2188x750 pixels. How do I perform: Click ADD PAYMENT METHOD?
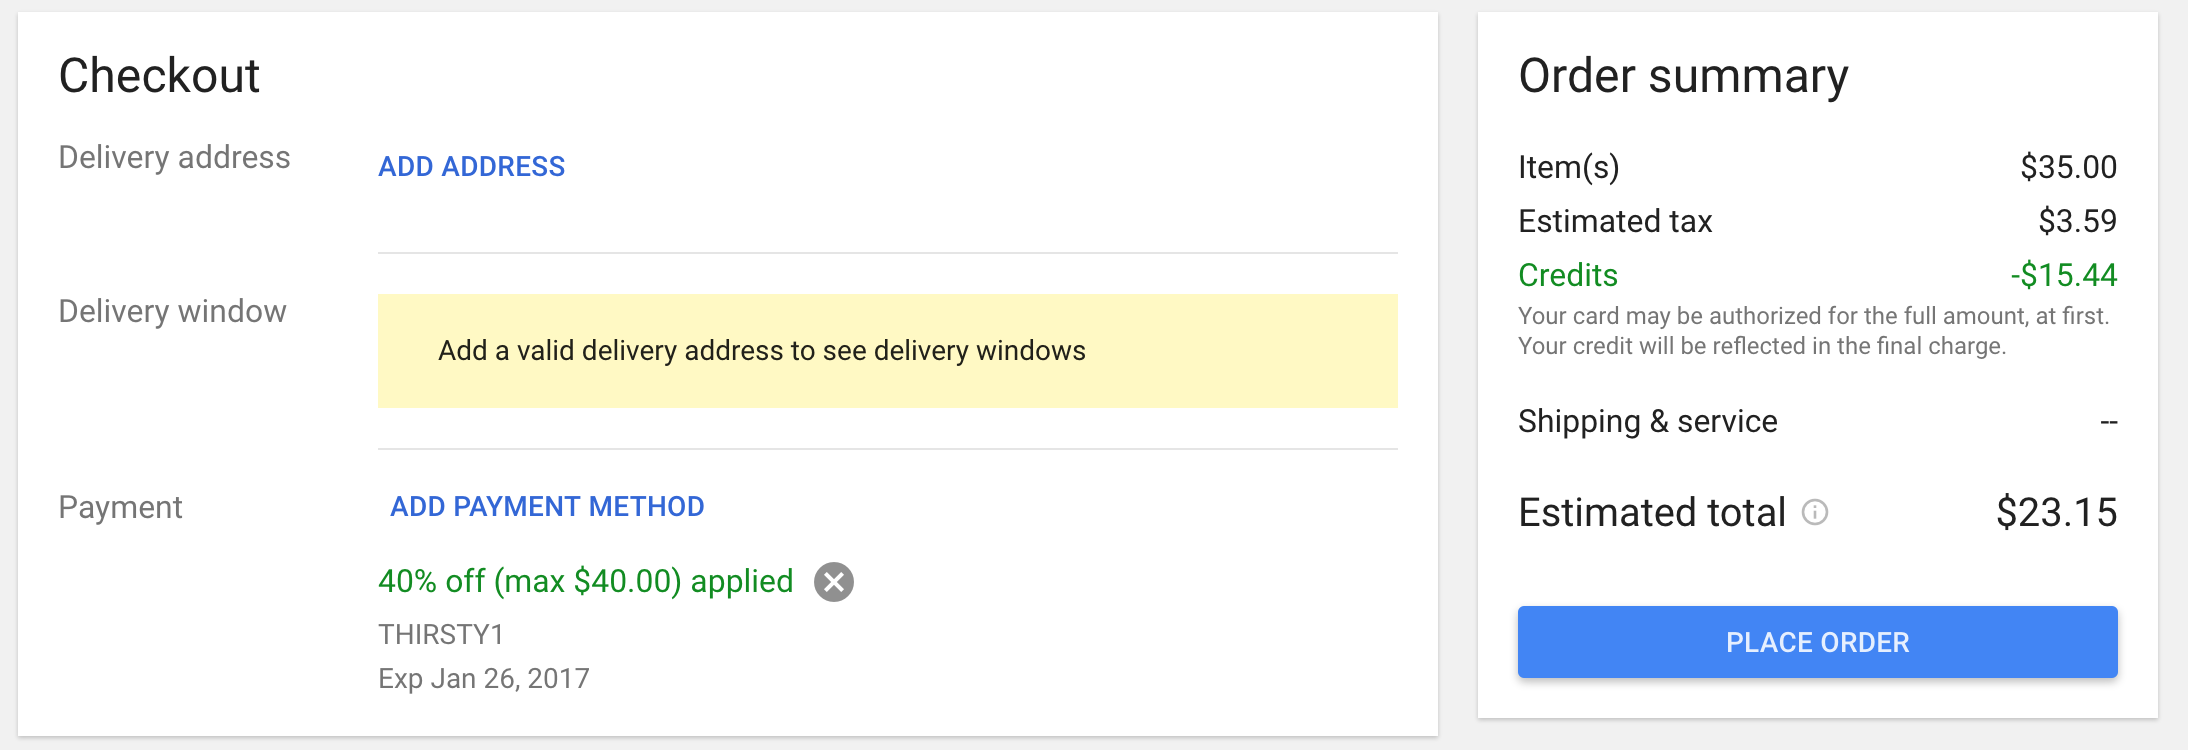pyautogui.click(x=547, y=506)
